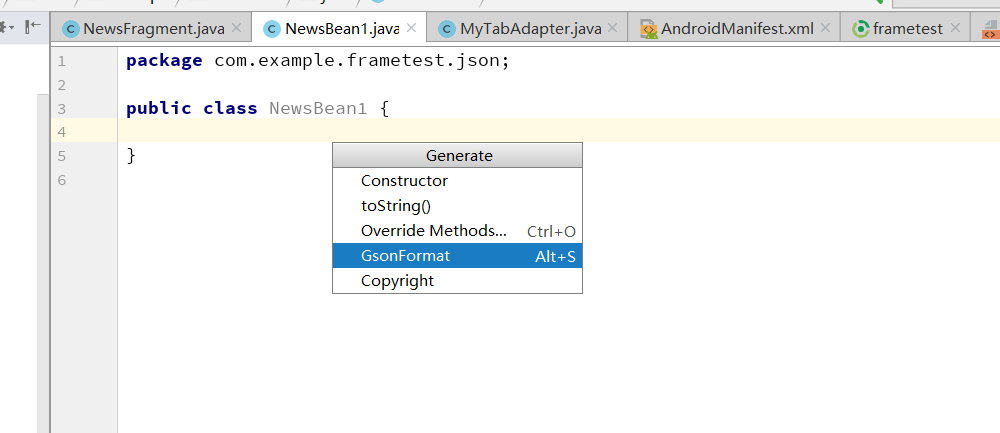The width and height of the screenshot is (1000, 433).
Task: Close the AndroidManifest.xml tab
Action: (x=825, y=28)
